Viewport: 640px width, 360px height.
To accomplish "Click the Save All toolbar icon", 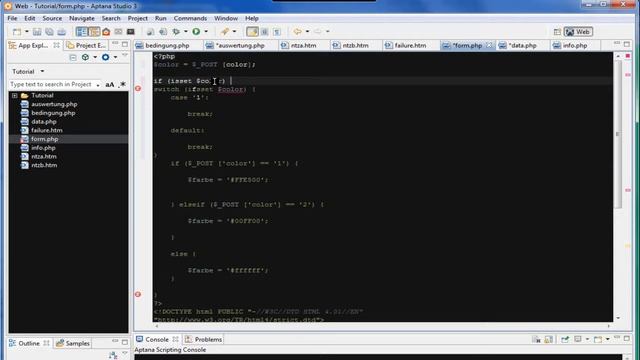I will click(49, 31).
